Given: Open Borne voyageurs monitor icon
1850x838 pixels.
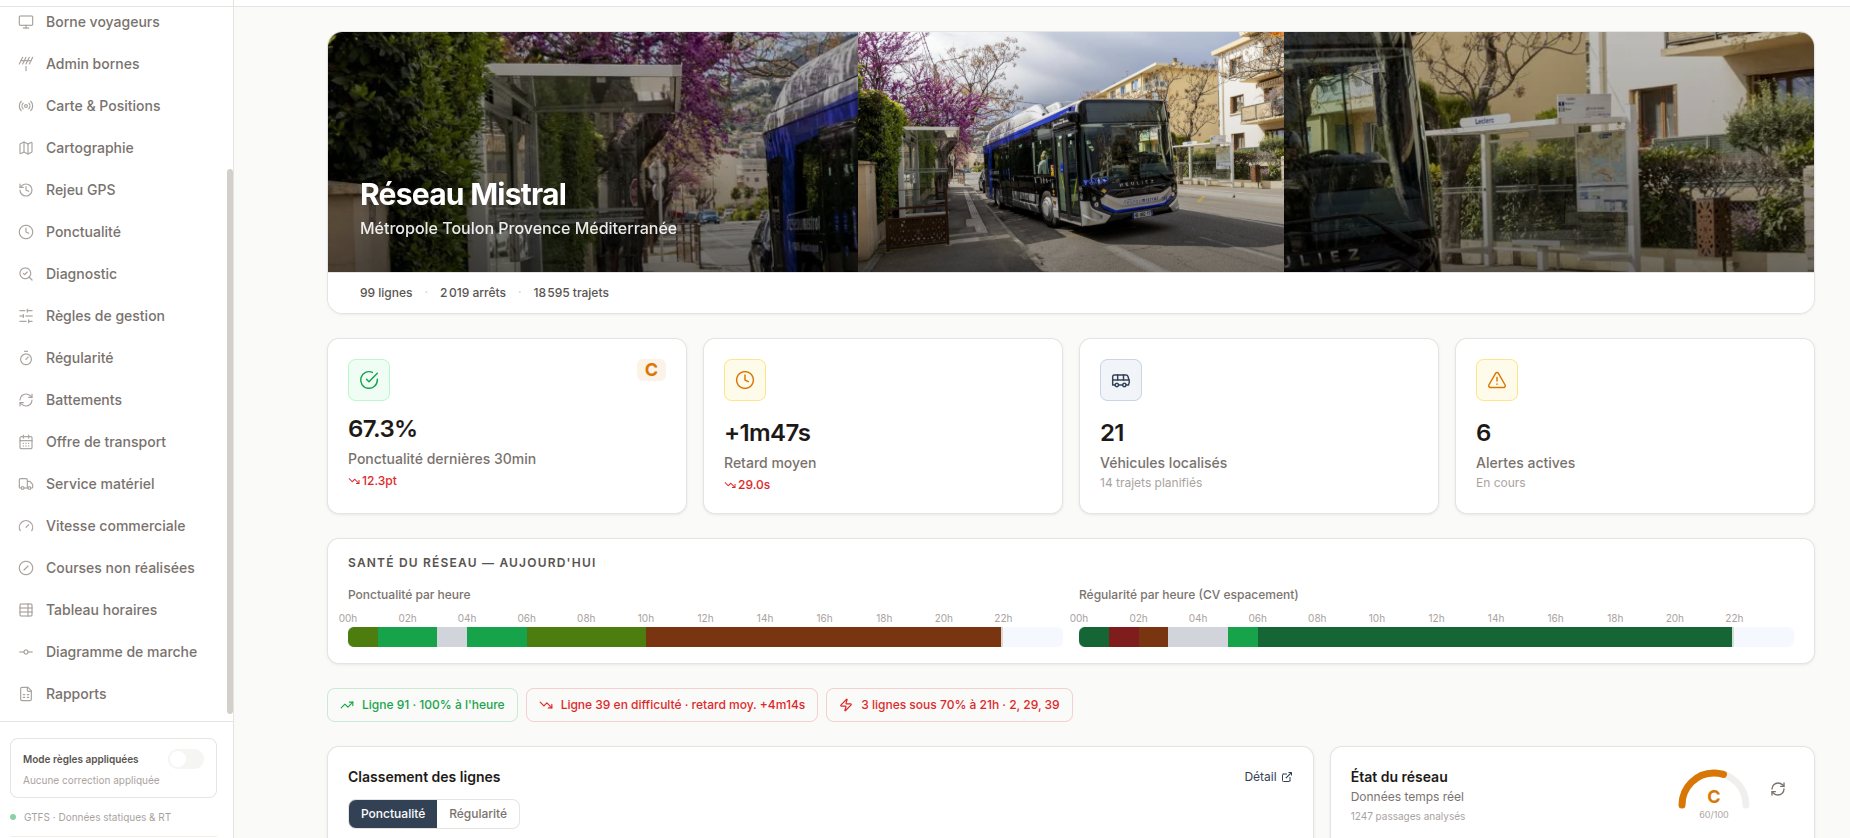Looking at the screenshot, I should [x=26, y=22].
